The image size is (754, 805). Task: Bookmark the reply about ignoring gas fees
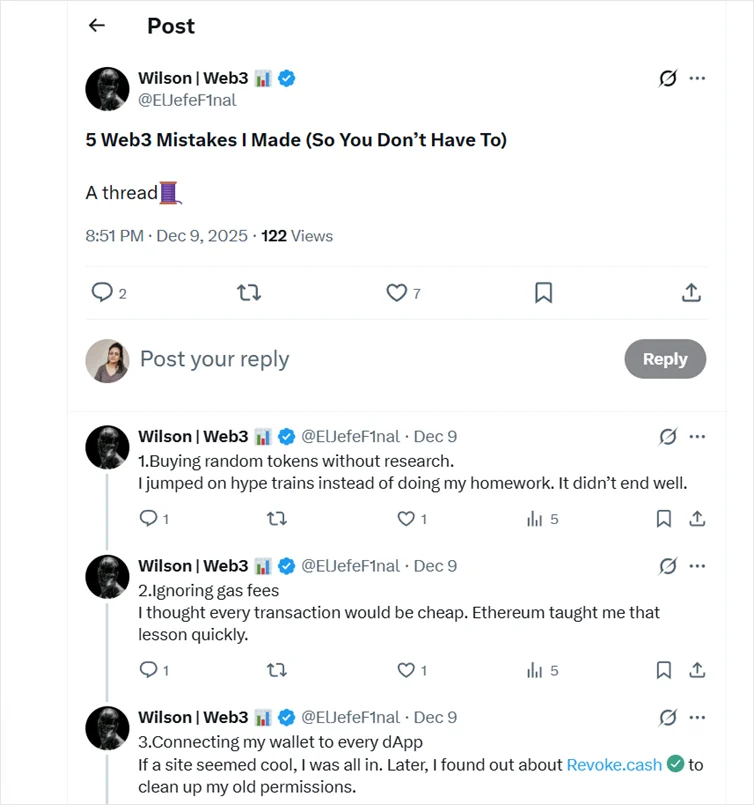tap(663, 670)
